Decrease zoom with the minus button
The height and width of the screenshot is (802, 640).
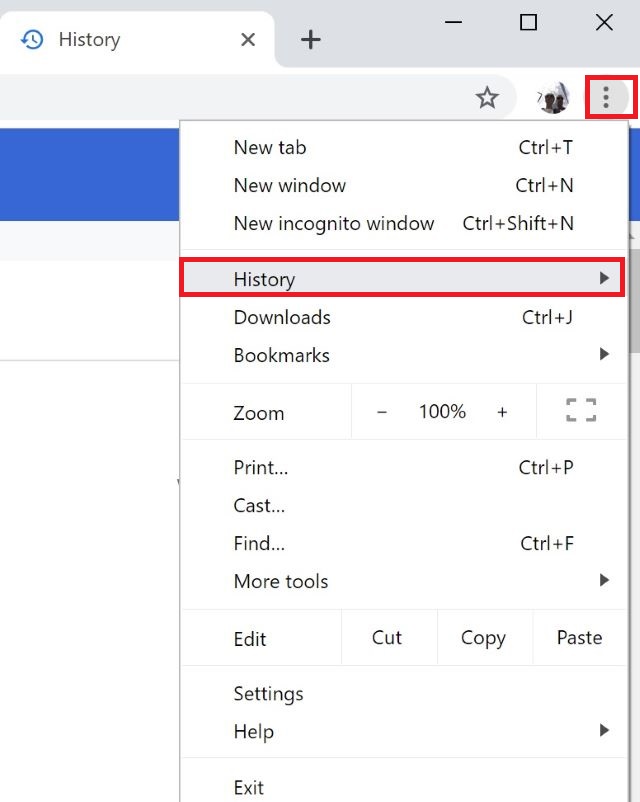382,412
